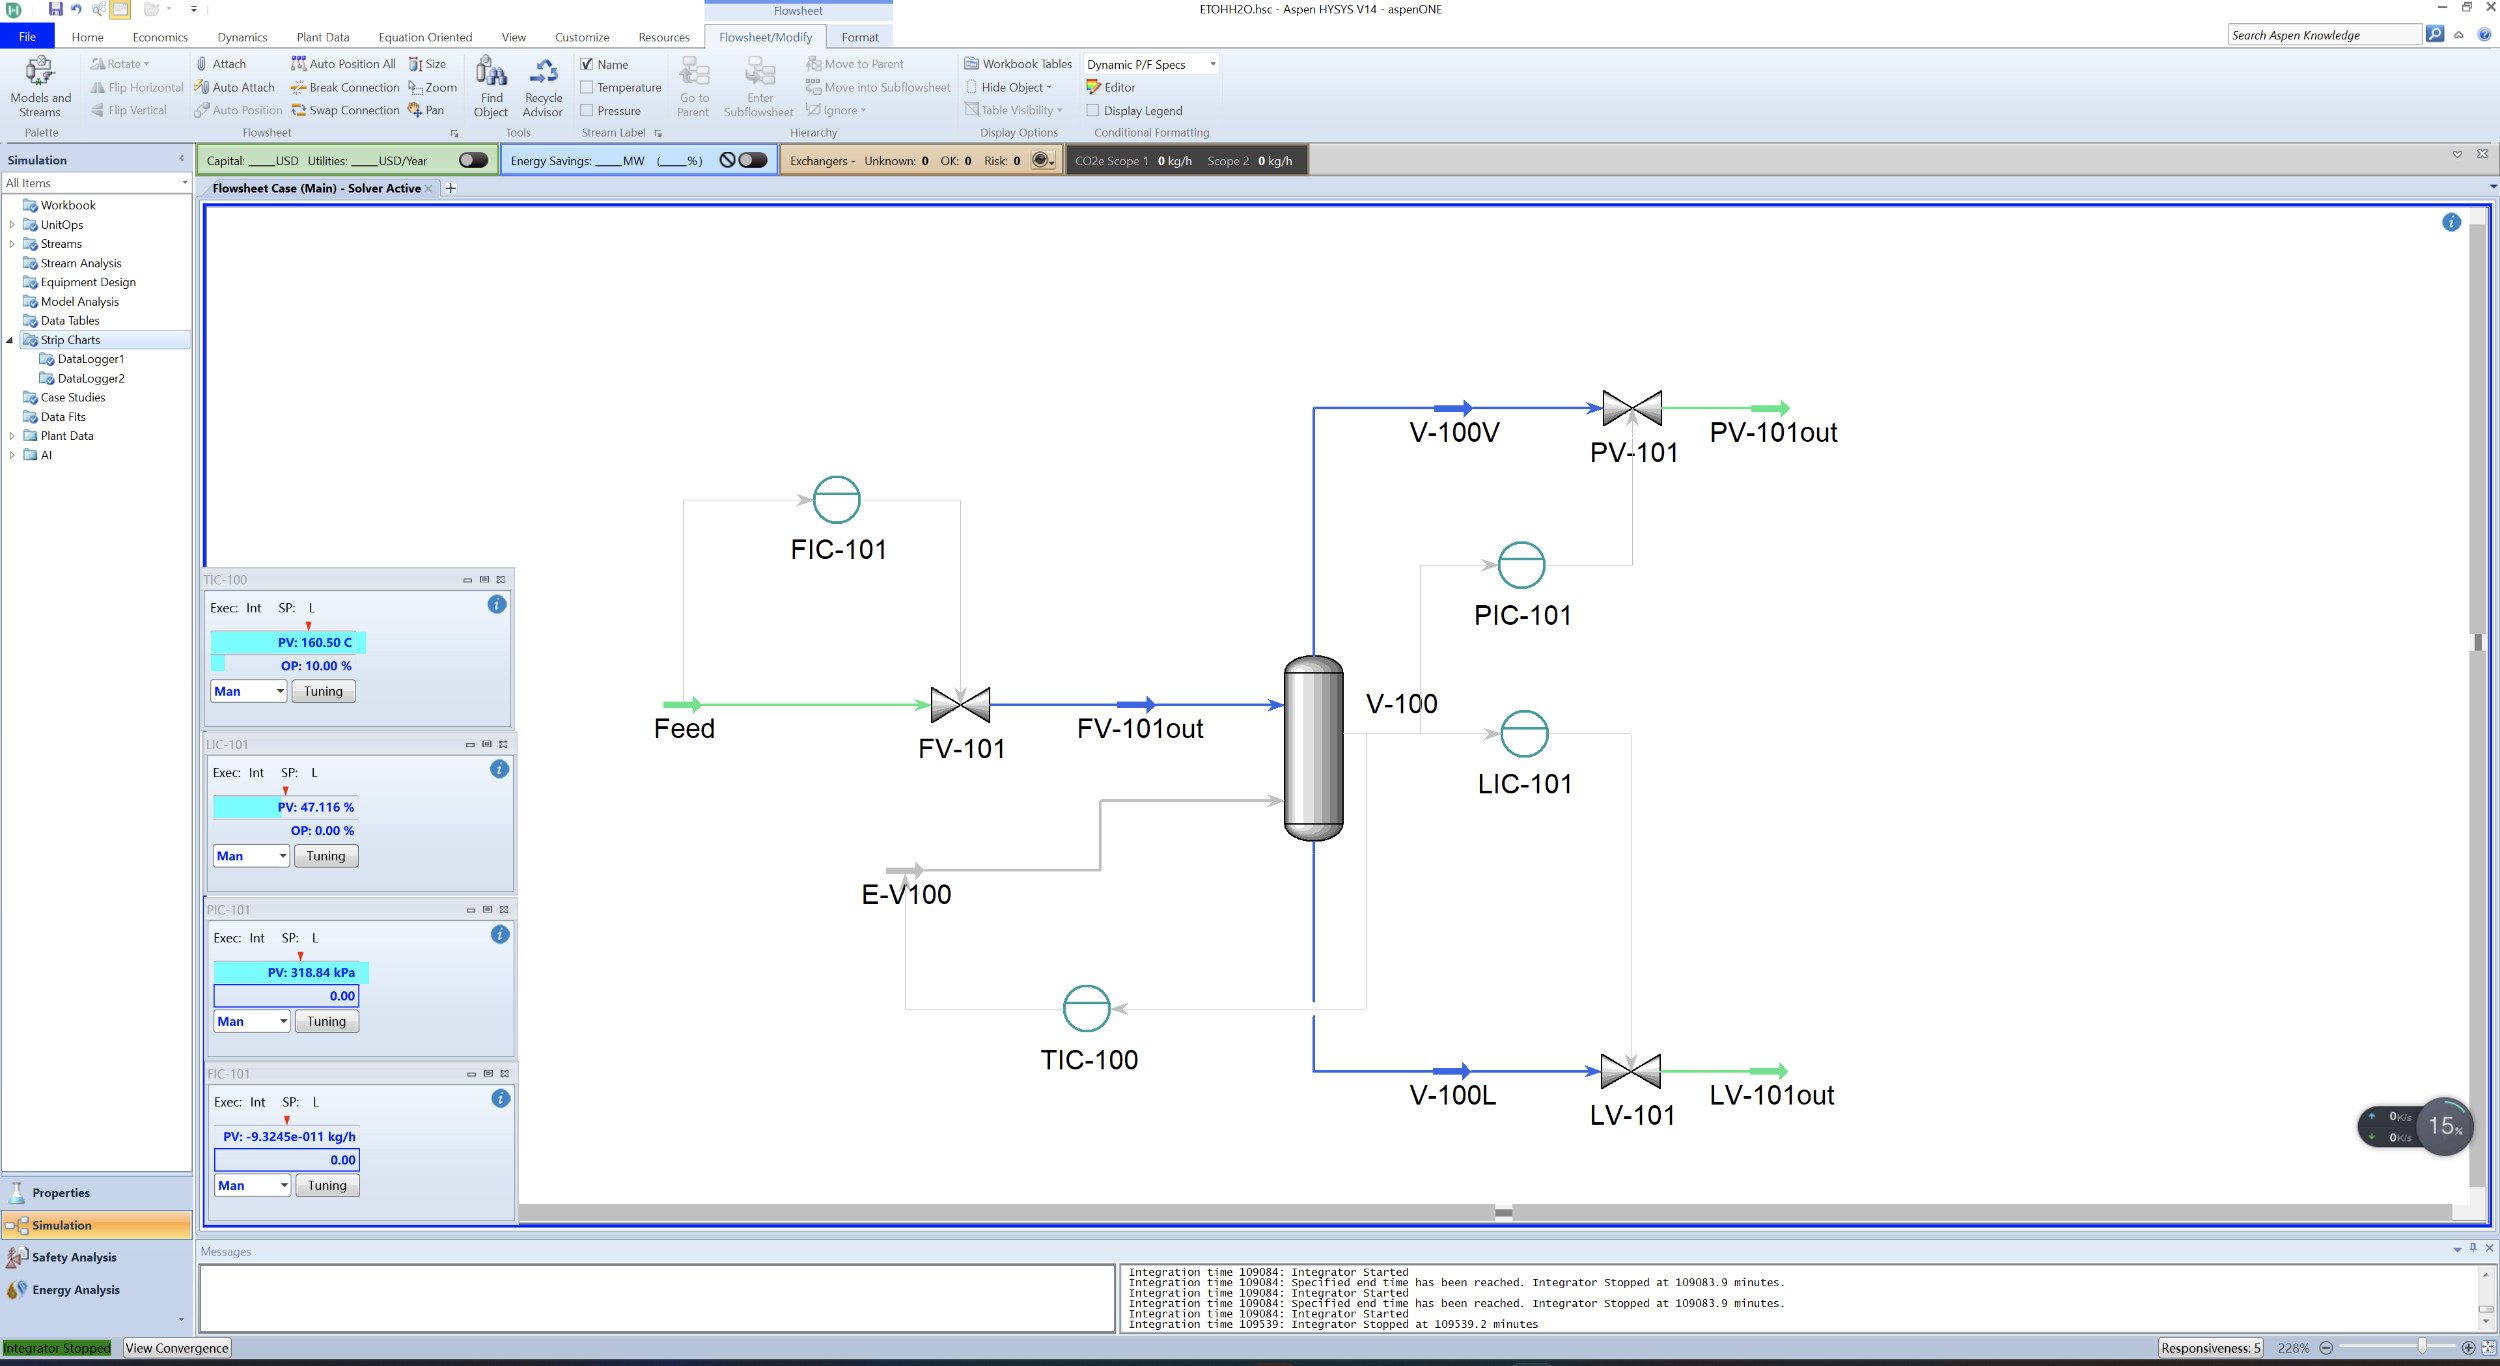Select Auto Attach tool
This screenshot has width=2500, height=1366.
pyautogui.click(x=234, y=88)
